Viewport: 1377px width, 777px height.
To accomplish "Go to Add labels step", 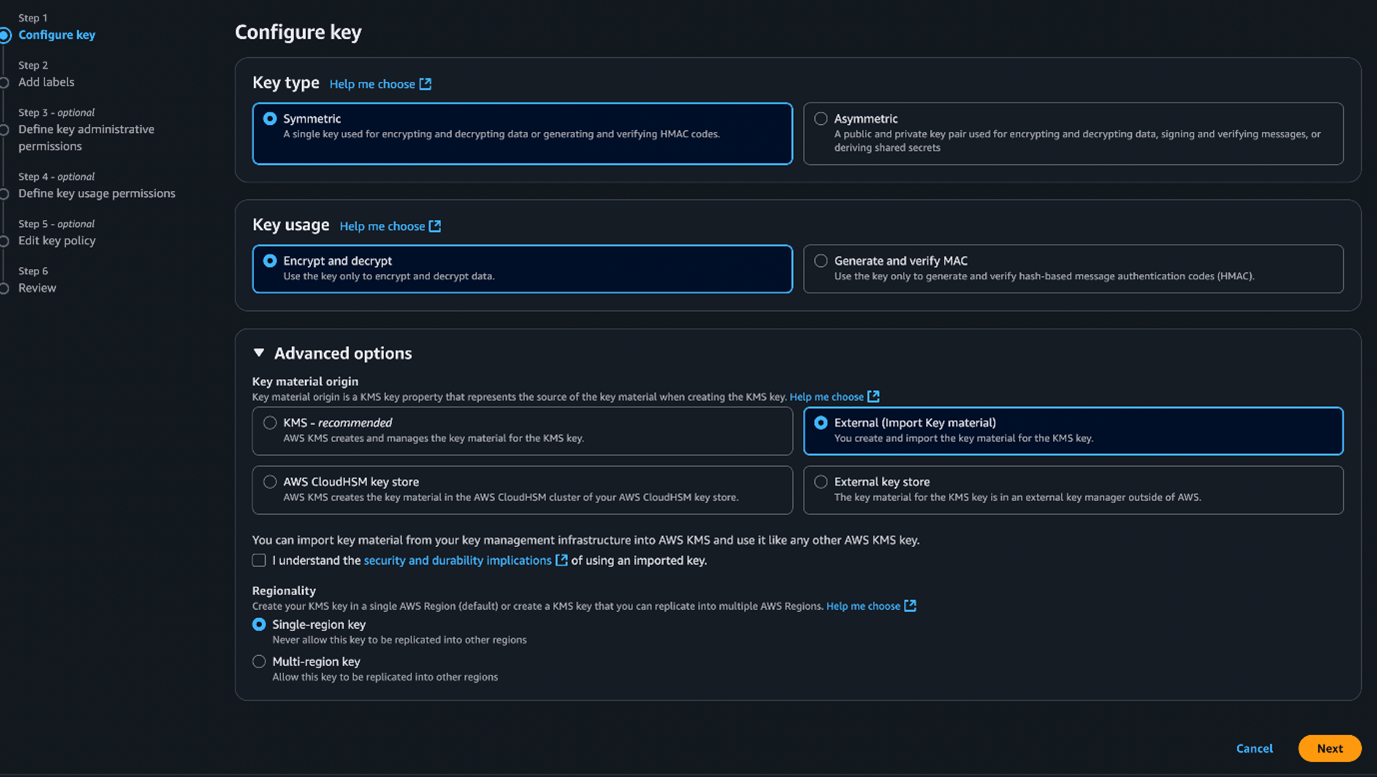I will pyautogui.click(x=46, y=82).
